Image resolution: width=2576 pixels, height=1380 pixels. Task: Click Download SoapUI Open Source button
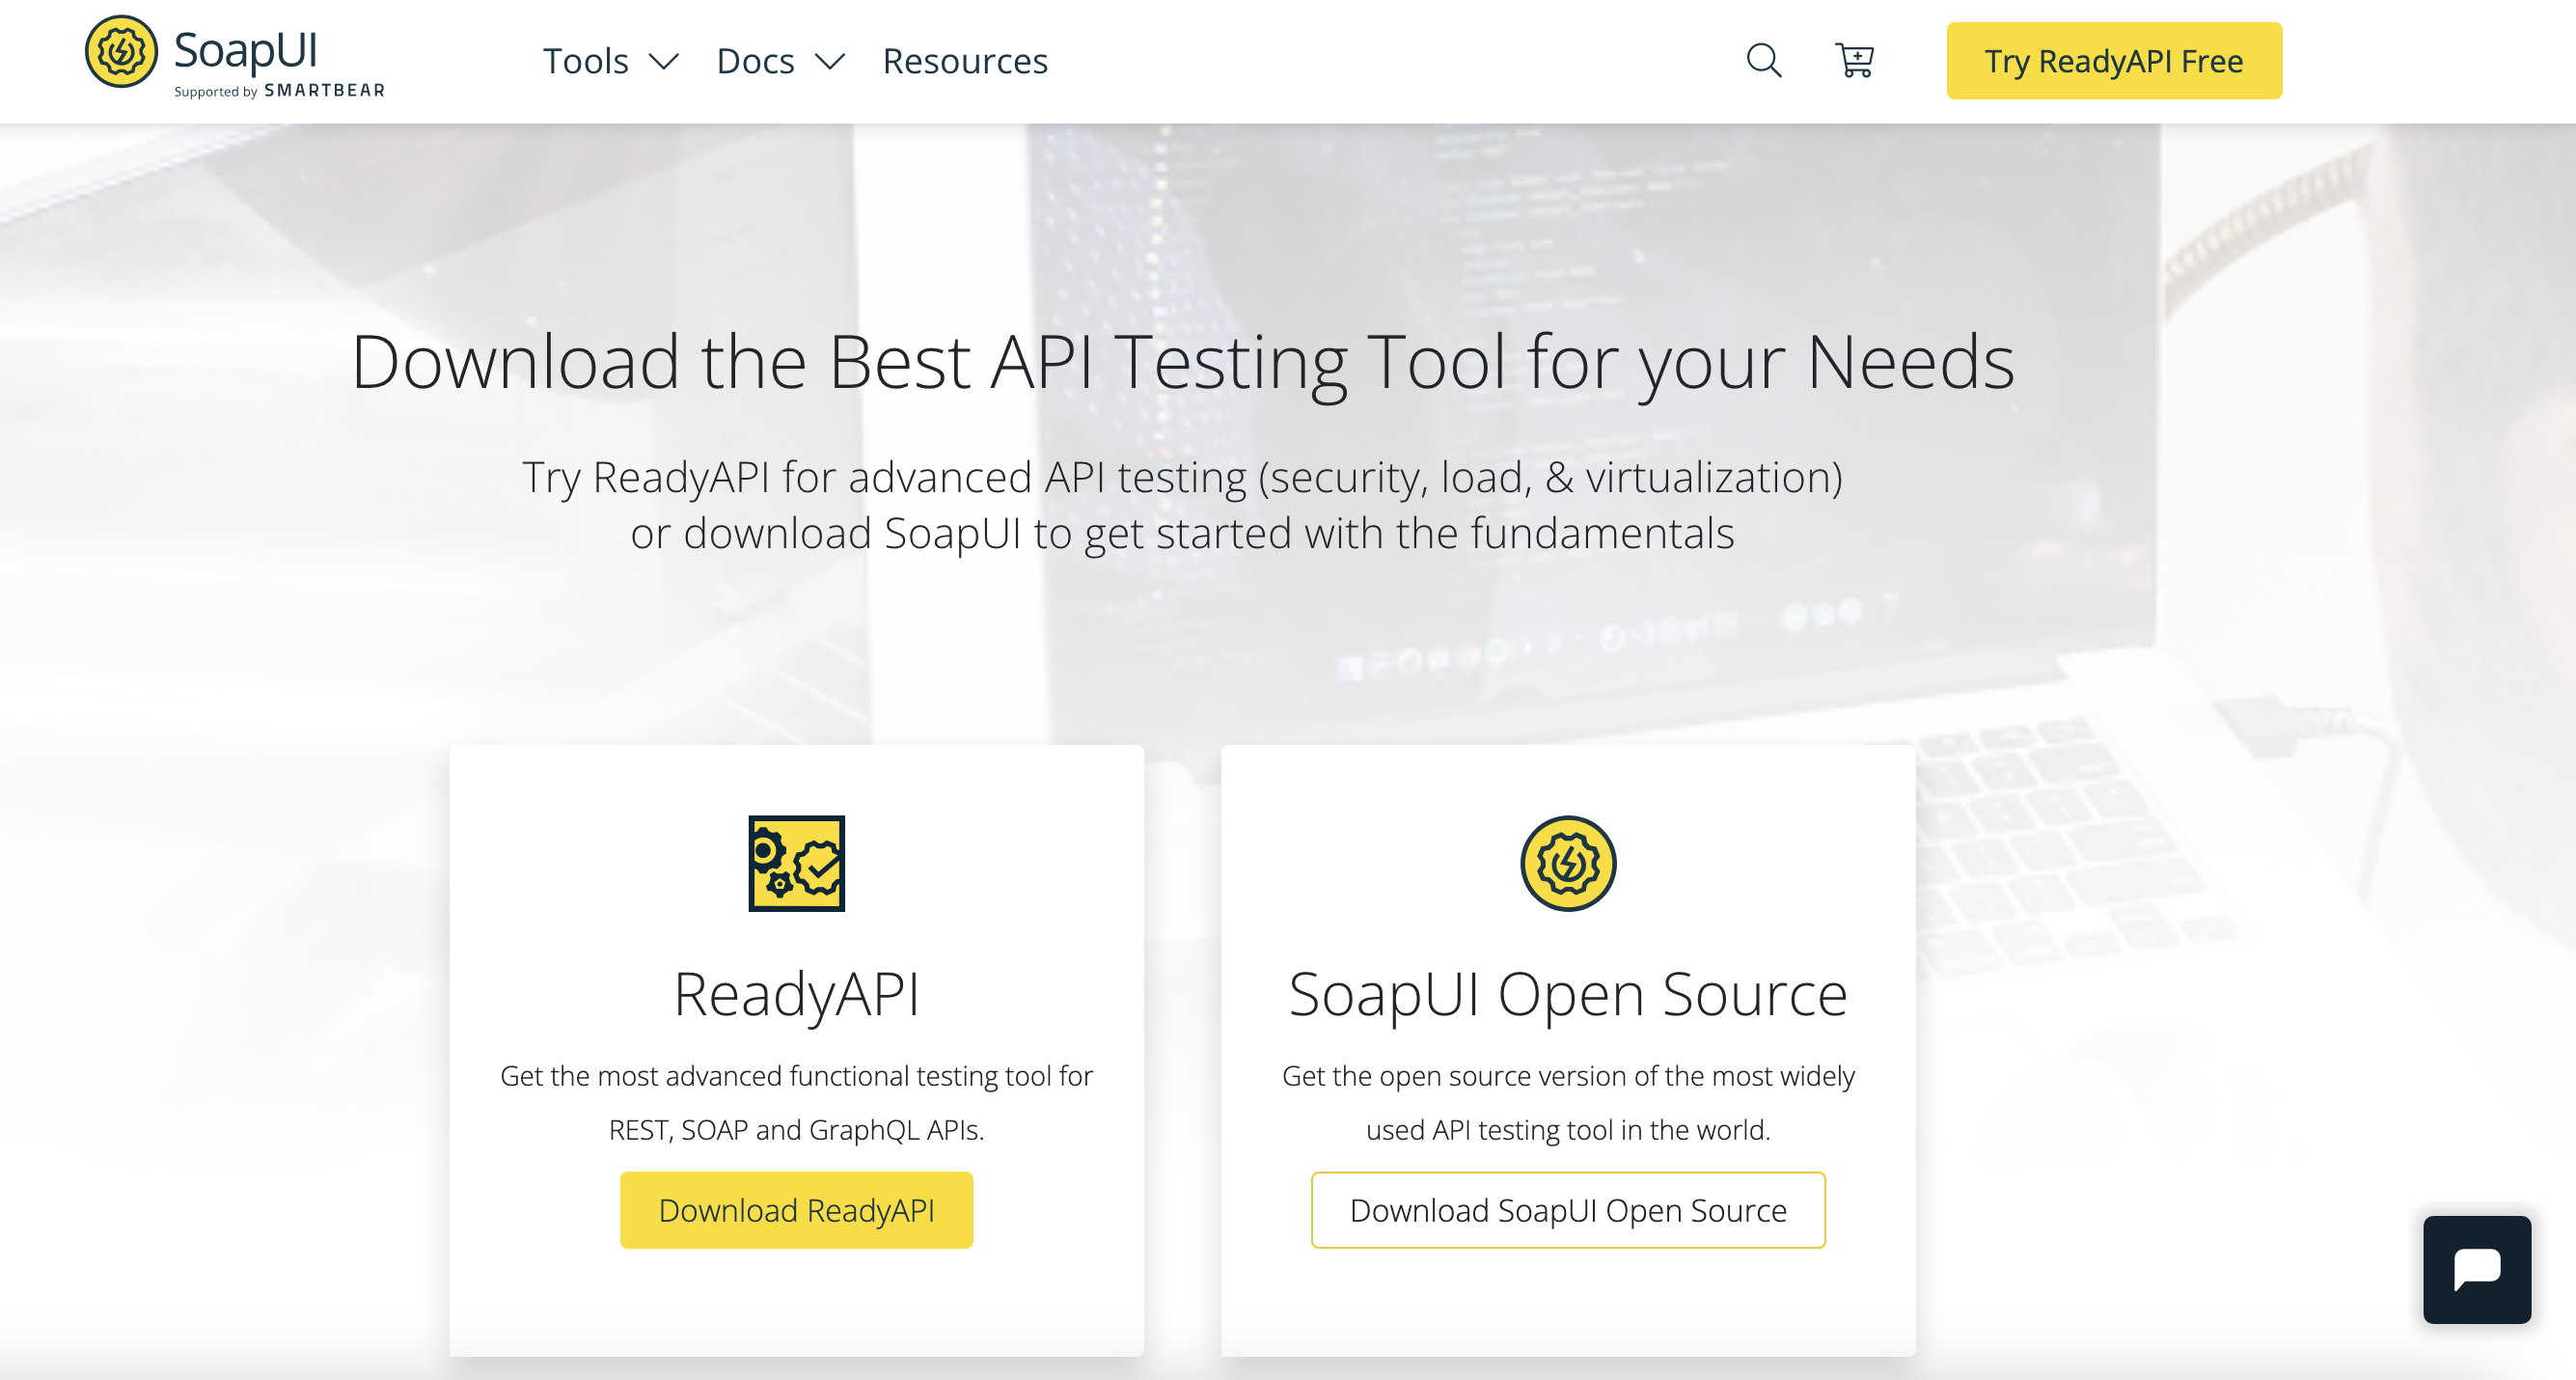1568,1209
